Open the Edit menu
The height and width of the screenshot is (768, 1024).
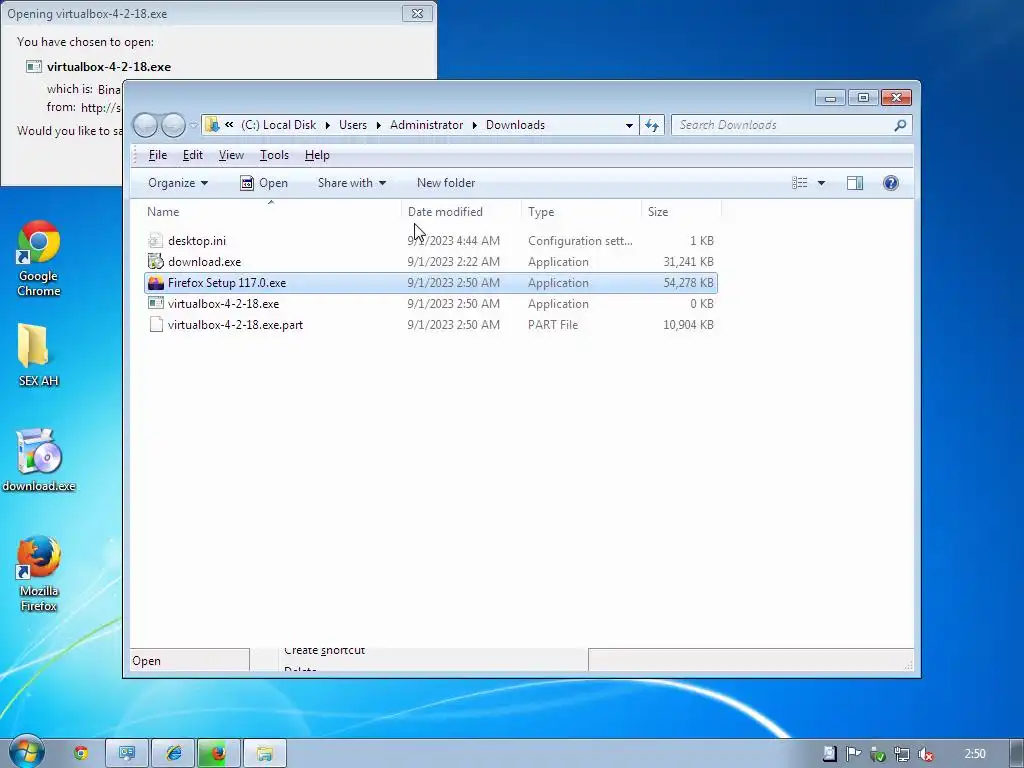(x=192, y=155)
